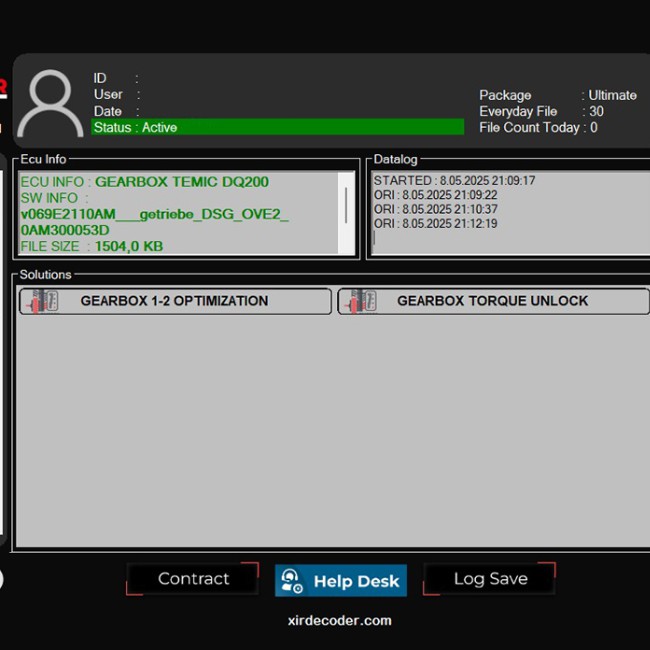Click the empty last line in Datalog box
Viewport: 650px width, 650px height.
pos(511,238)
